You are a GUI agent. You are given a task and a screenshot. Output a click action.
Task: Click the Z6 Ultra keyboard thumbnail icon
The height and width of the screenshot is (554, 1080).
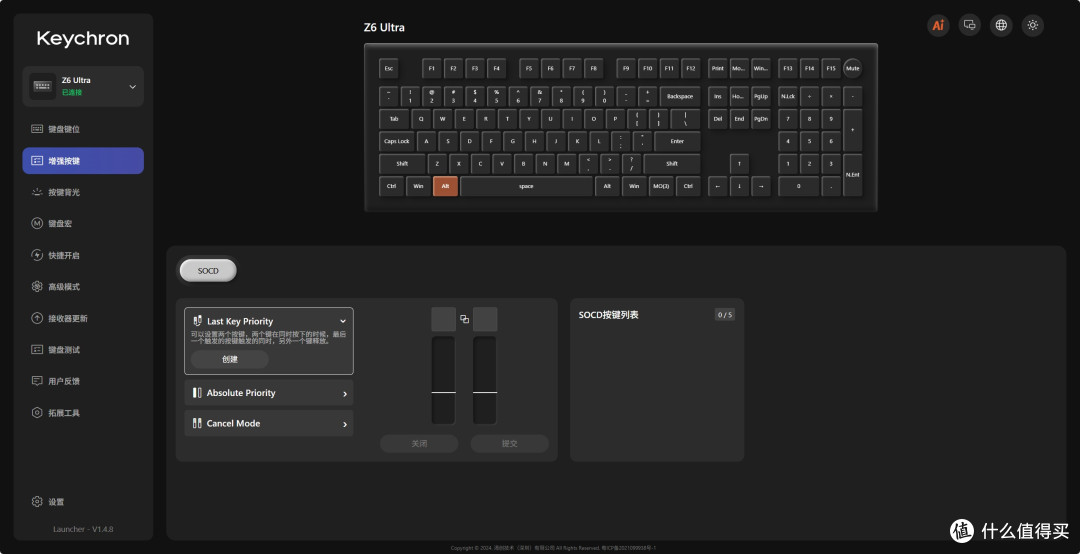[43, 86]
